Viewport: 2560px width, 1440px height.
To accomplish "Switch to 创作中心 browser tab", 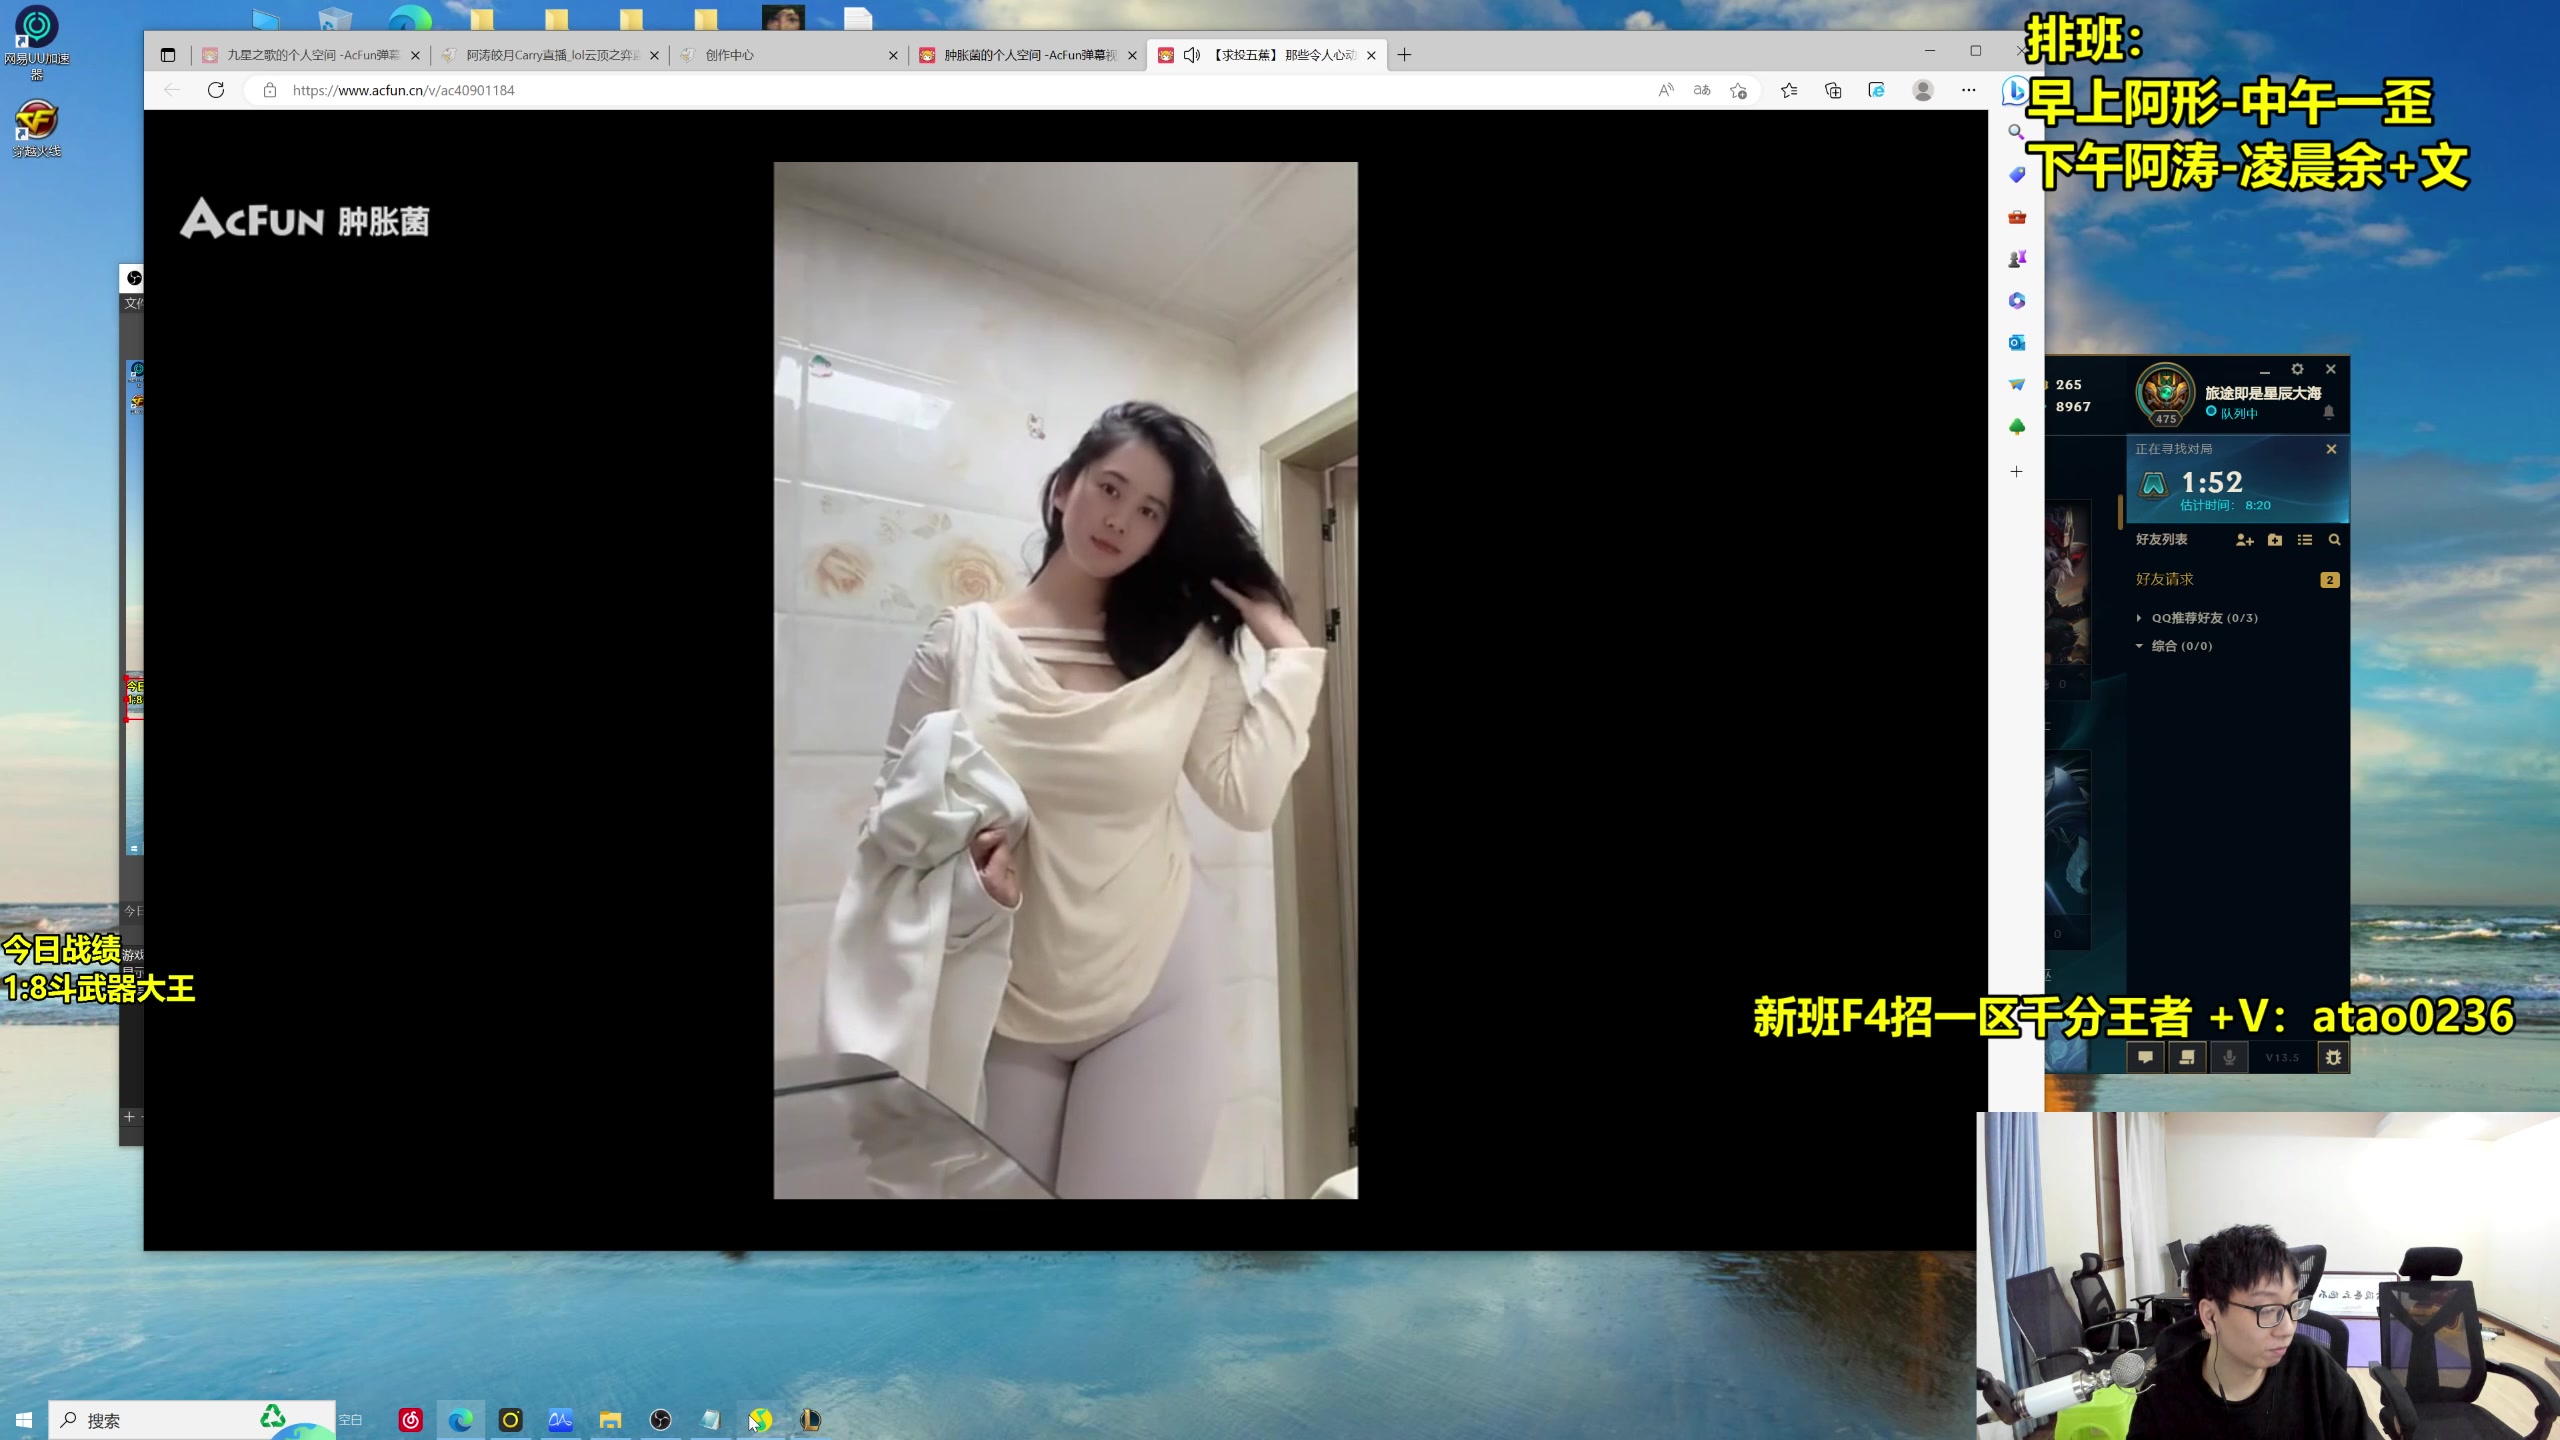I will click(730, 55).
